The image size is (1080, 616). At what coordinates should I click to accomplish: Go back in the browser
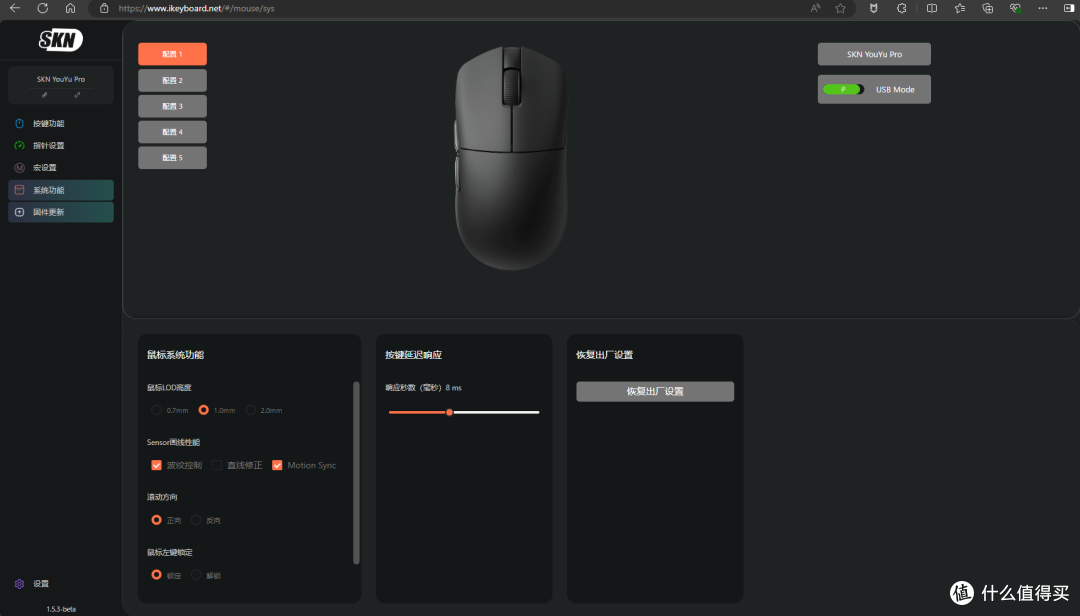pyautogui.click(x=14, y=8)
